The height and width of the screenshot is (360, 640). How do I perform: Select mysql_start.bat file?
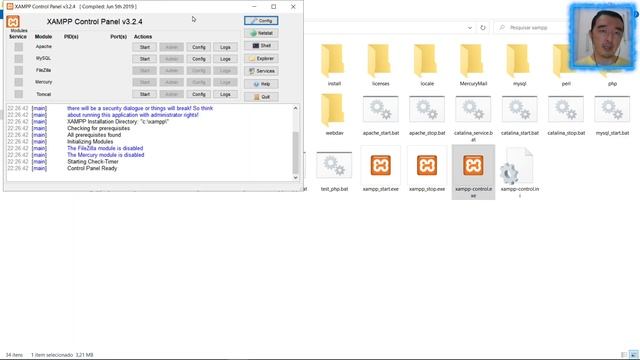click(612, 116)
